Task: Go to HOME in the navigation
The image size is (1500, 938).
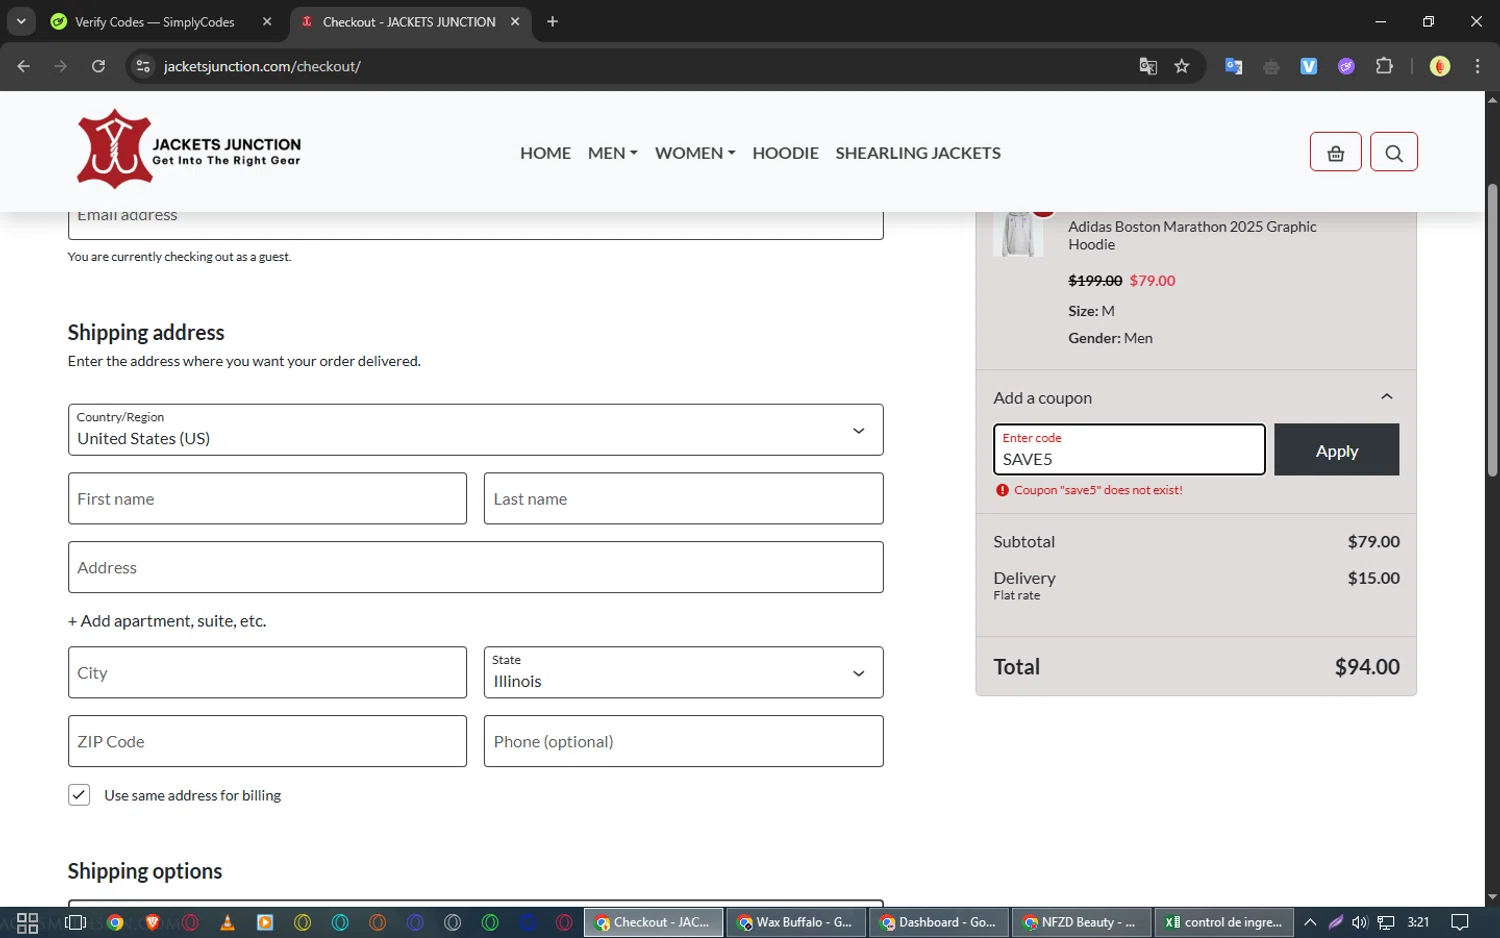Action: click(545, 153)
